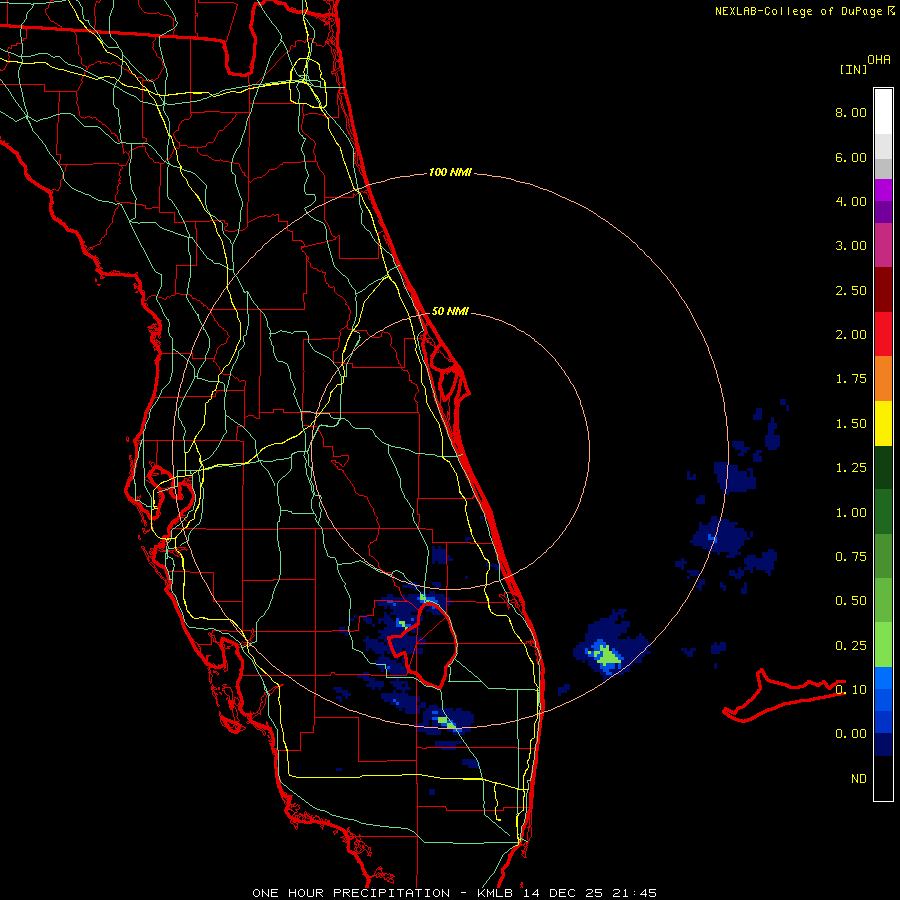Select the 0.00 legend value
Viewport: 900px width, 900px height.
tap(851, 734)
